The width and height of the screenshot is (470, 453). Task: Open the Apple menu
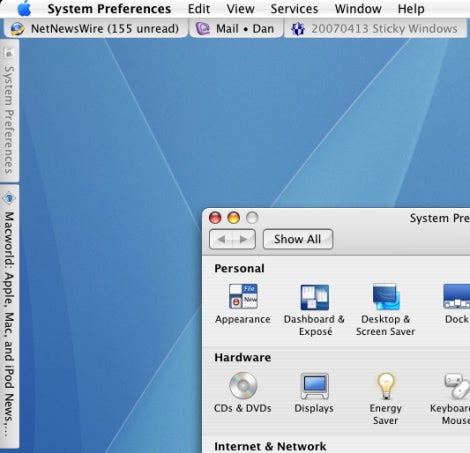click(x=24, y=8)
